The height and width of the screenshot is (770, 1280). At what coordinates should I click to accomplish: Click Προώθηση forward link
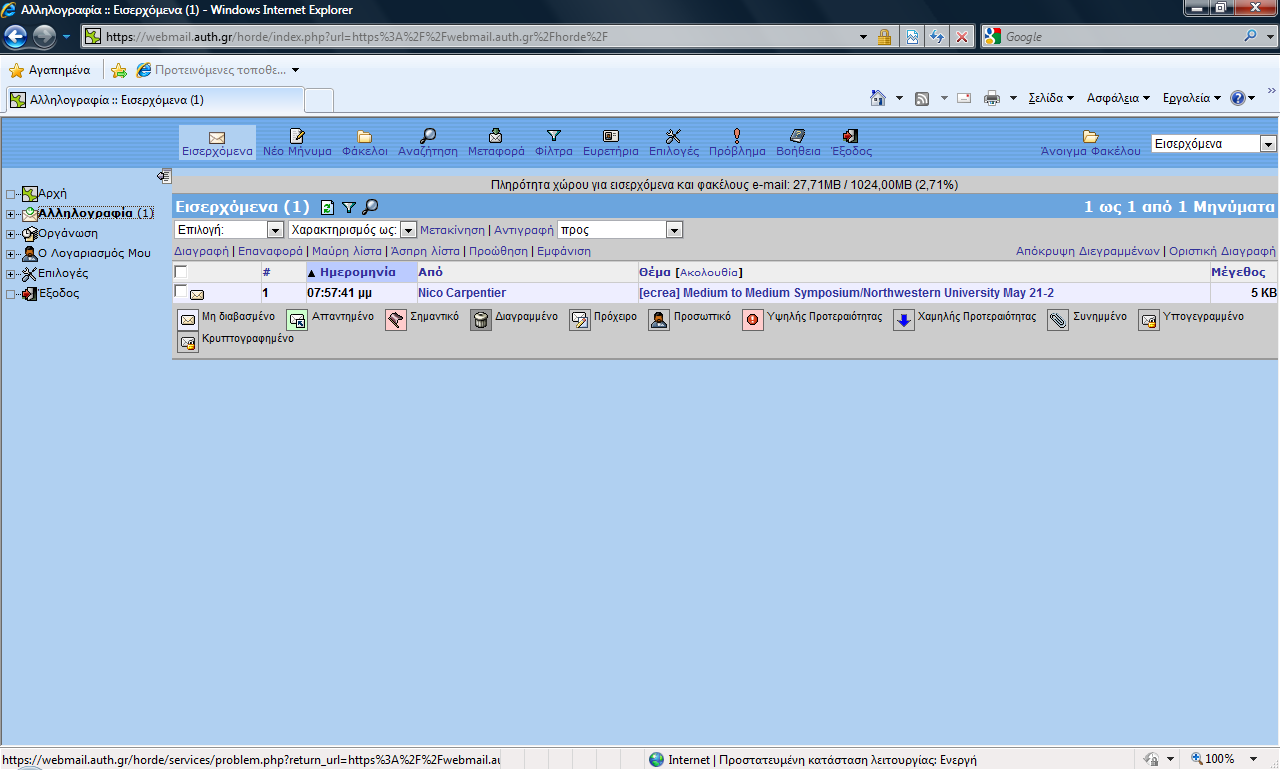[498, 251]
